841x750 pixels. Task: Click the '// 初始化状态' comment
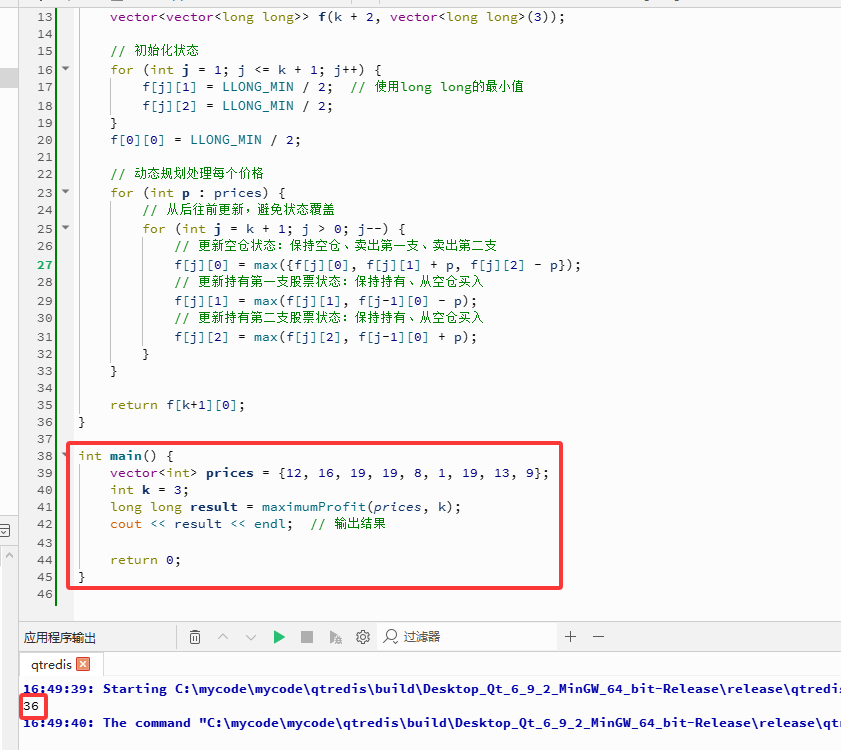pyautogui.click(x=154, y=51)
